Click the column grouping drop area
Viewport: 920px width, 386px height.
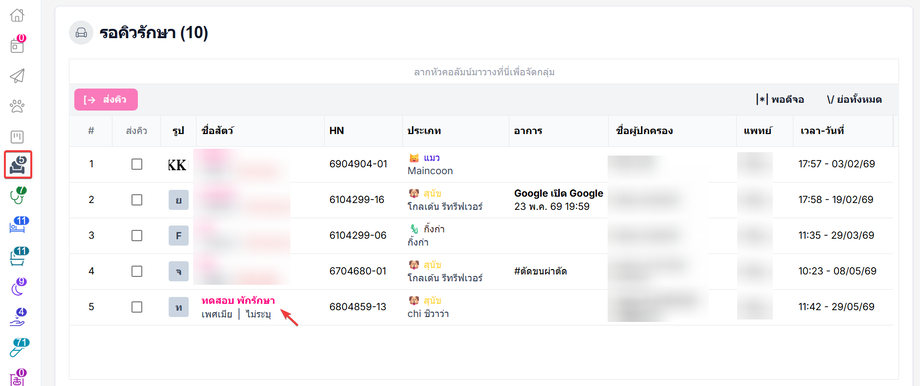point(484,73)
